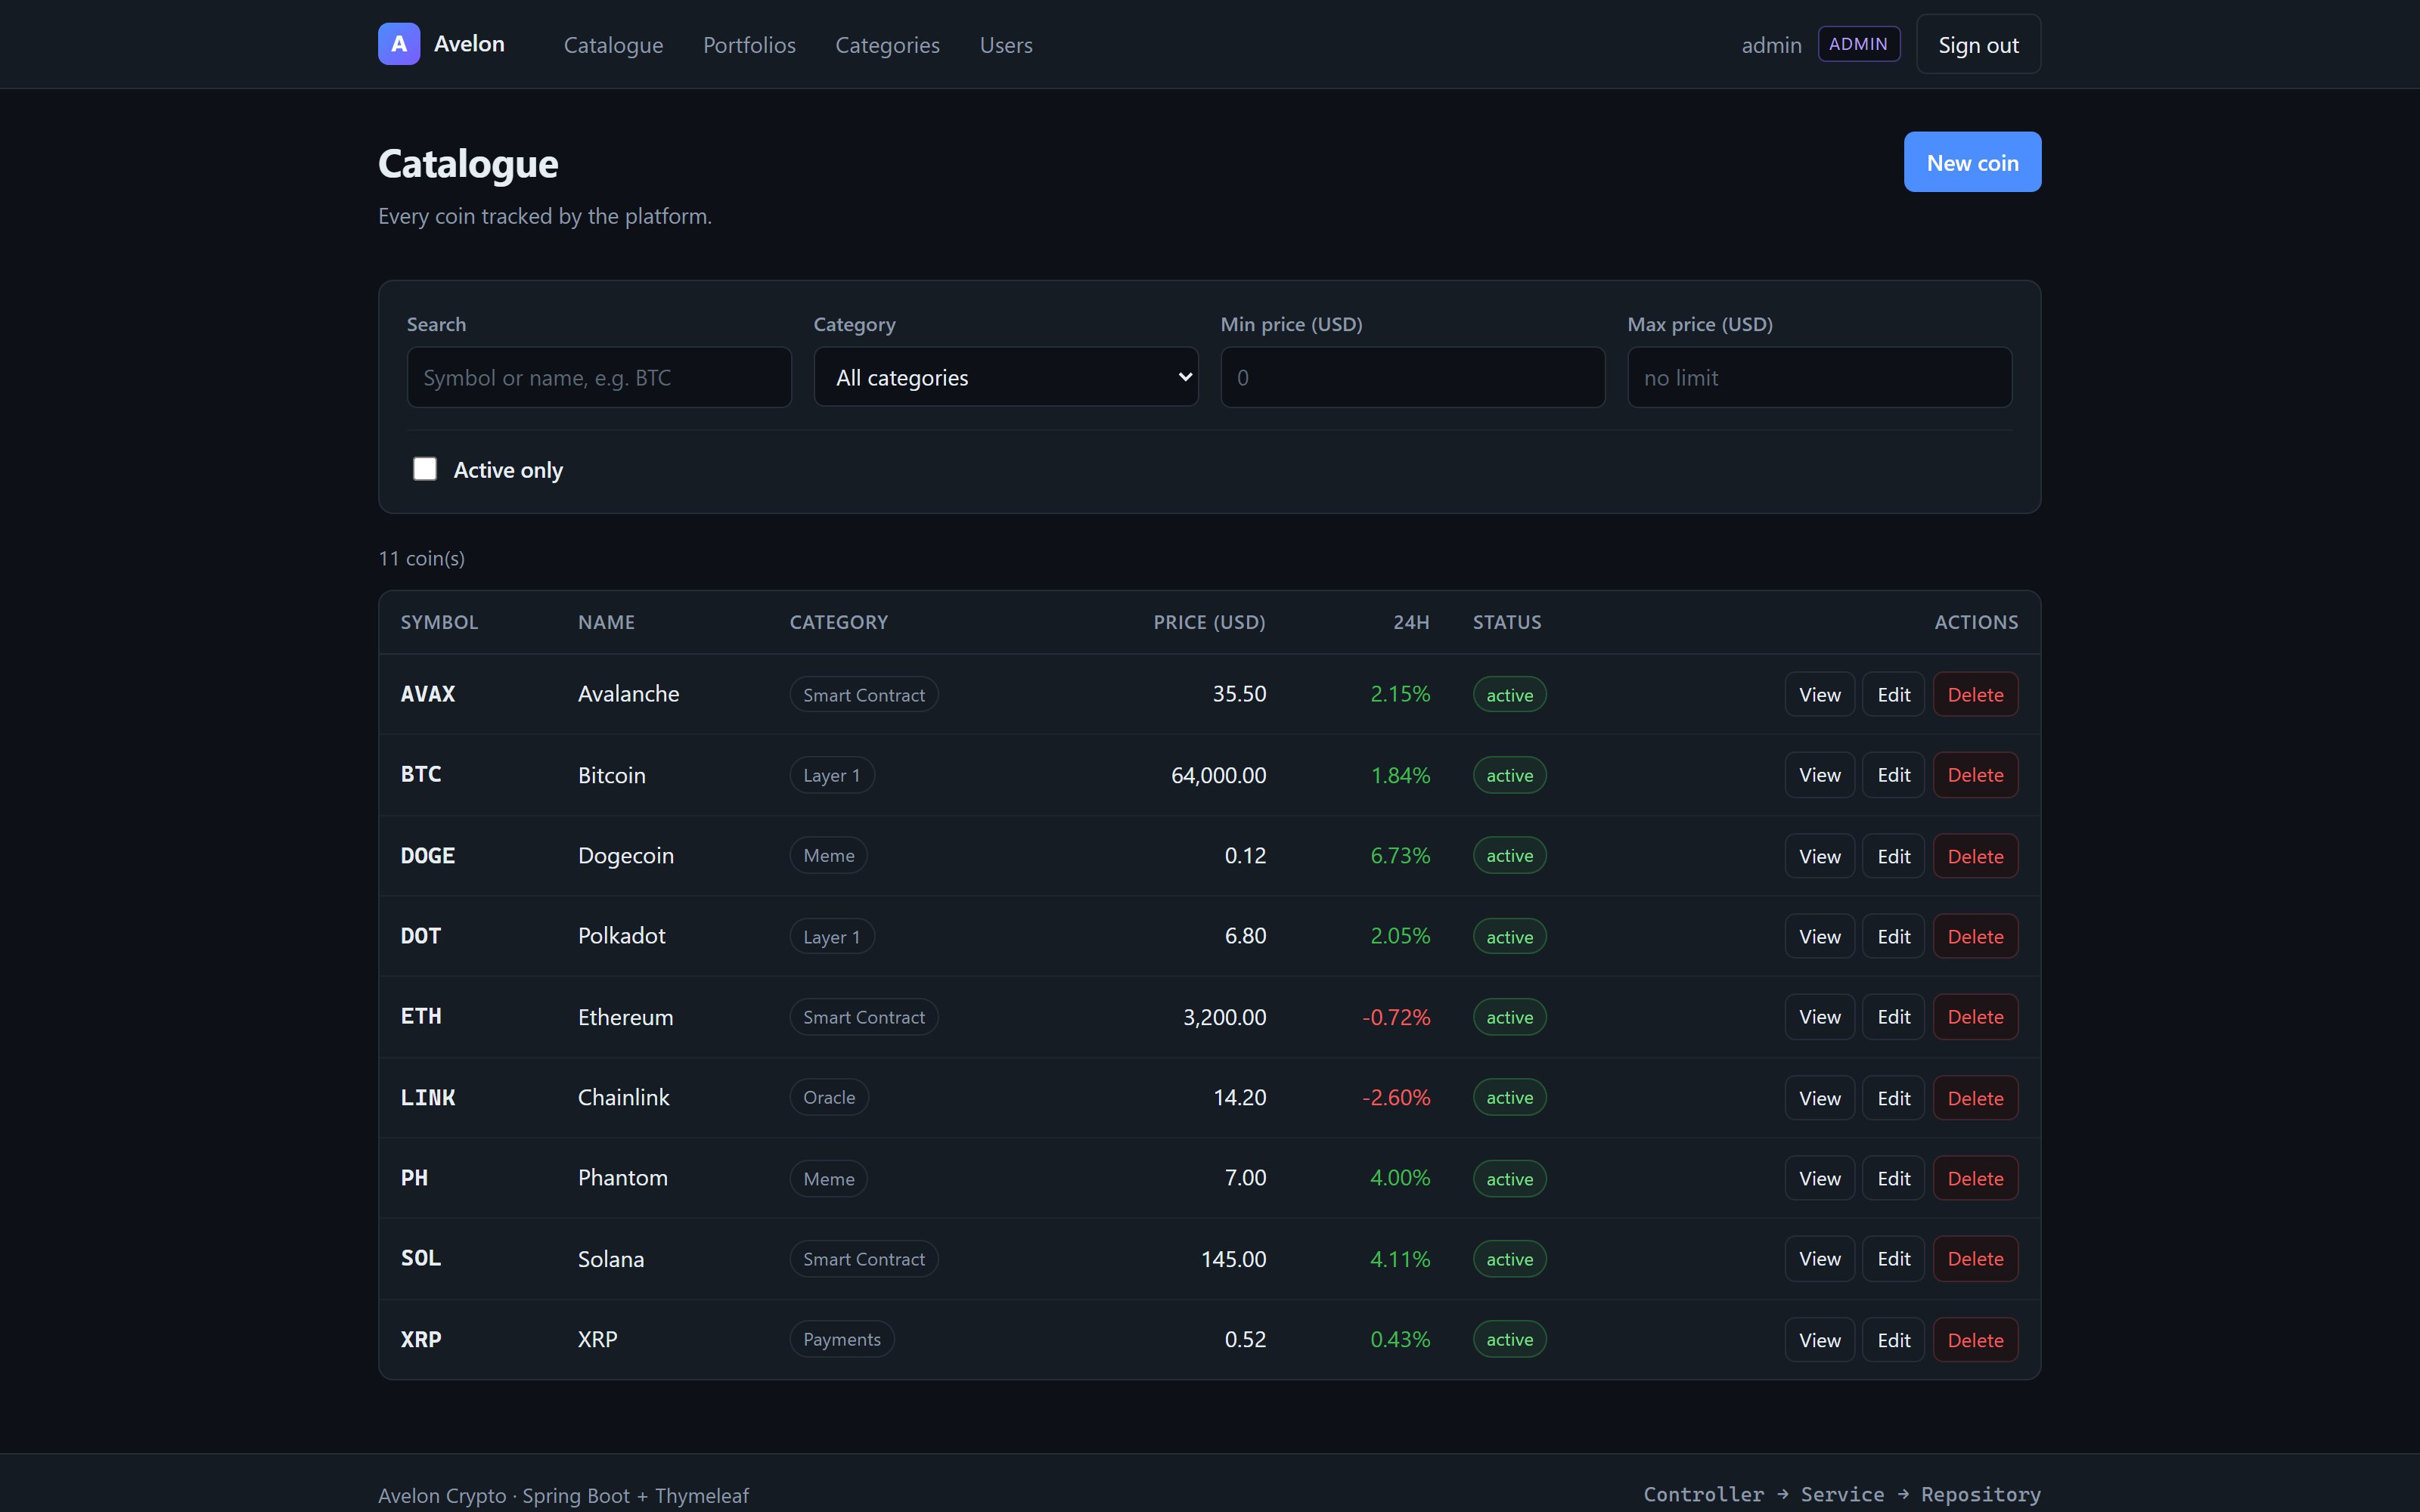Click the Min price input field
Image resolution: width=2420 pixels, height=1512 pixels.
(1412, 377)
